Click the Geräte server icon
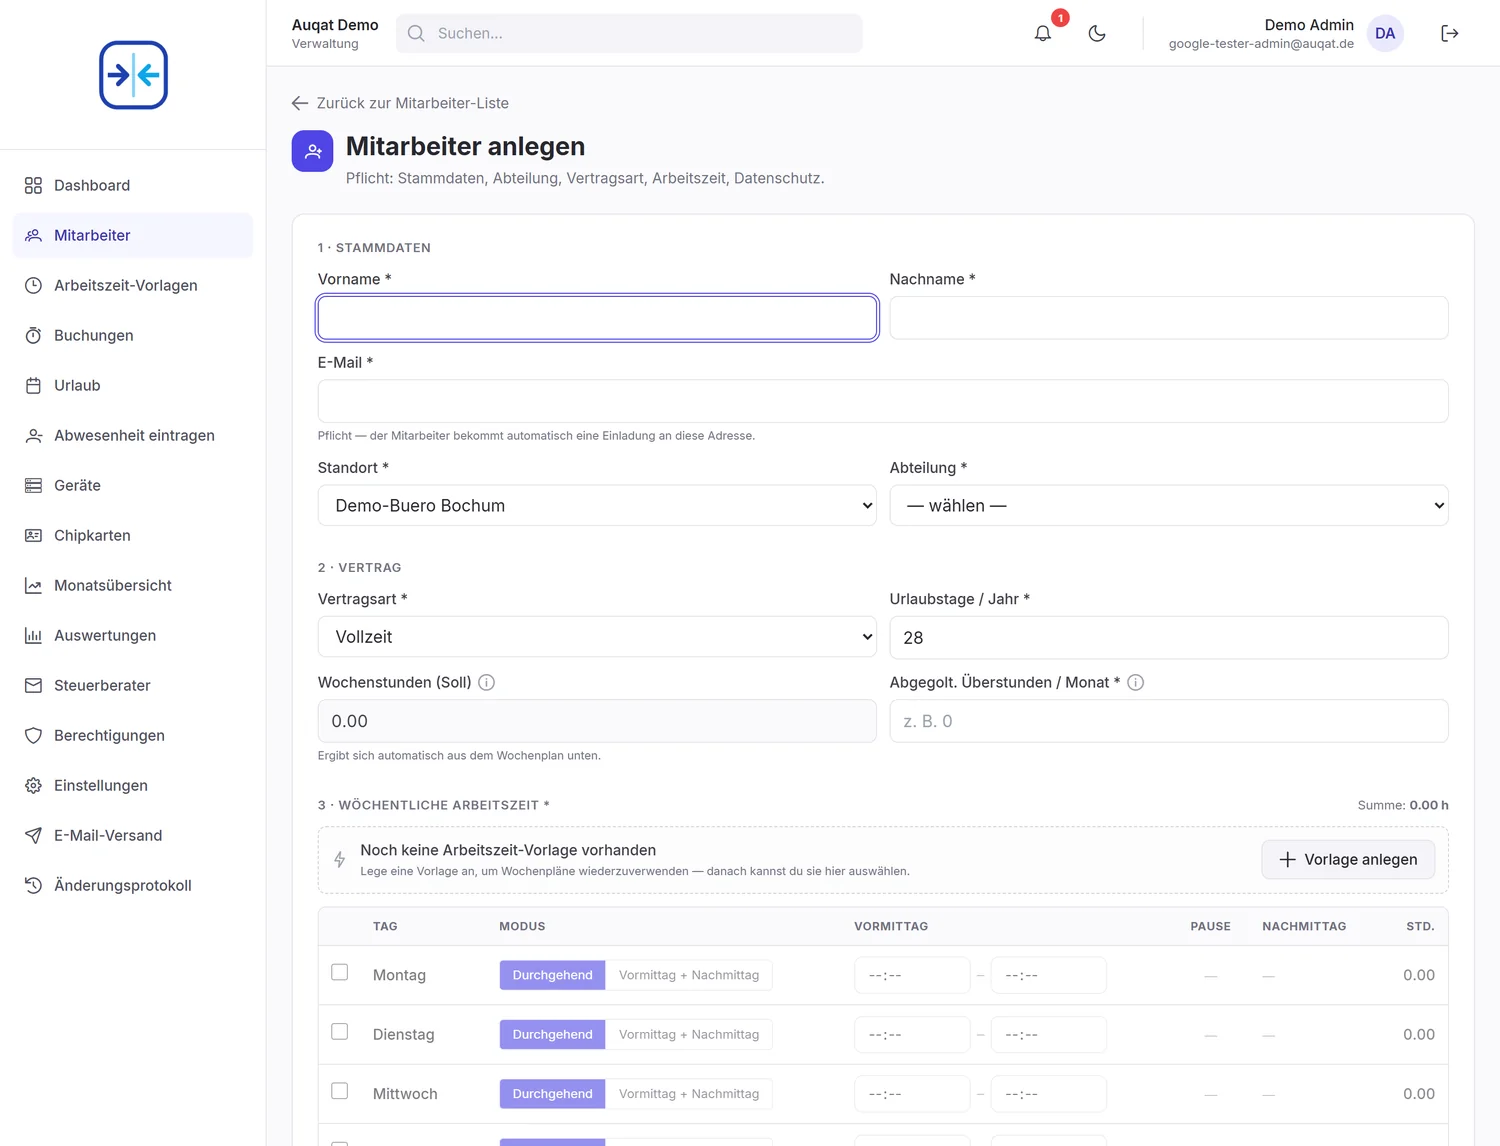 [x=33, y=486]
